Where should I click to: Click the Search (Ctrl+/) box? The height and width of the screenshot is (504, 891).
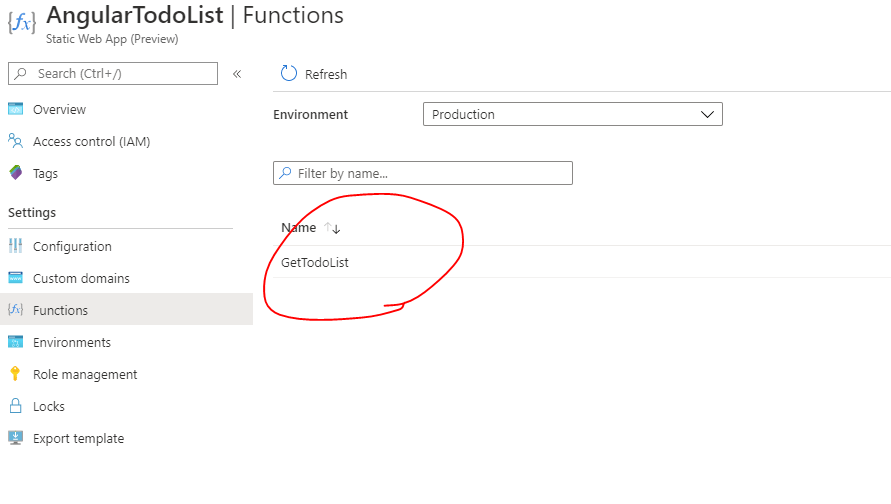coord(120,73)
